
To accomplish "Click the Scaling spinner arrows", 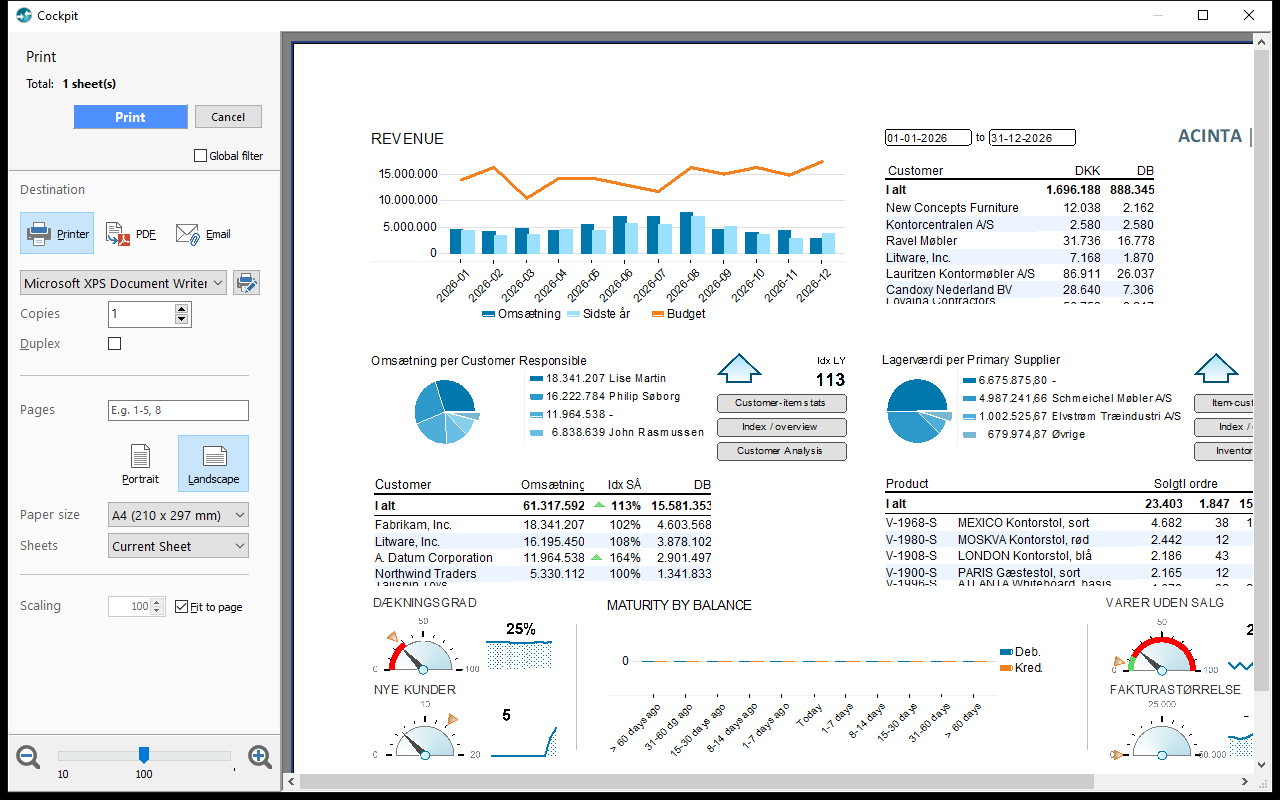I will click(159, 607).
